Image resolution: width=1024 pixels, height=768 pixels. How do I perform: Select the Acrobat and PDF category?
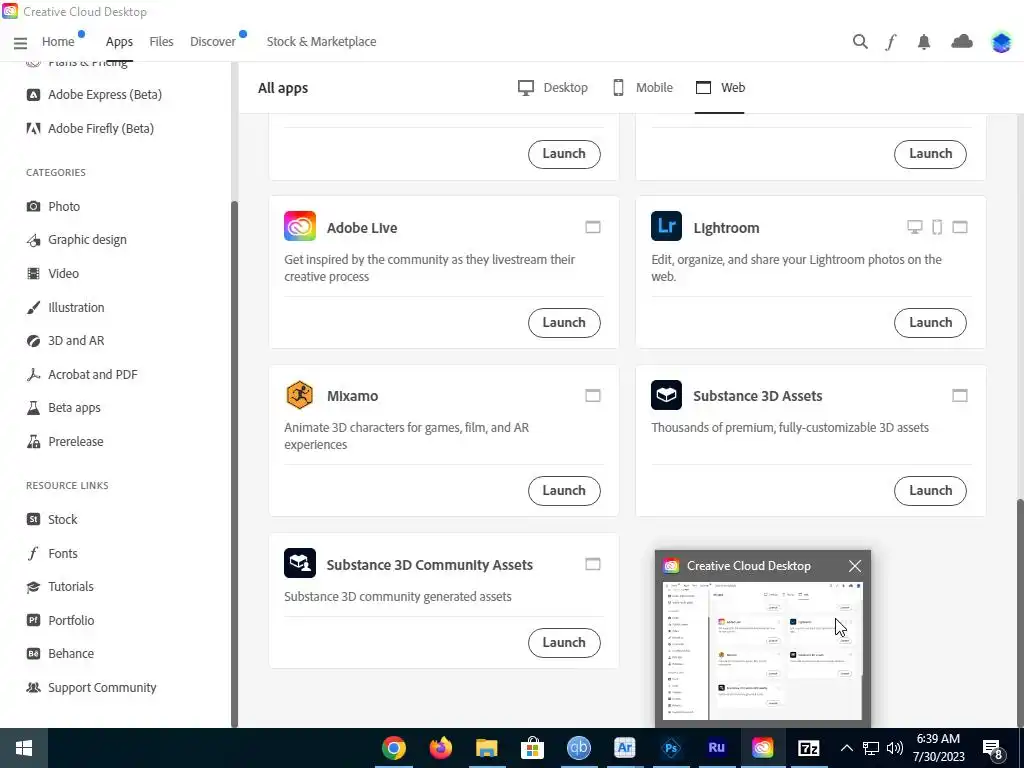tap(82, 374)
